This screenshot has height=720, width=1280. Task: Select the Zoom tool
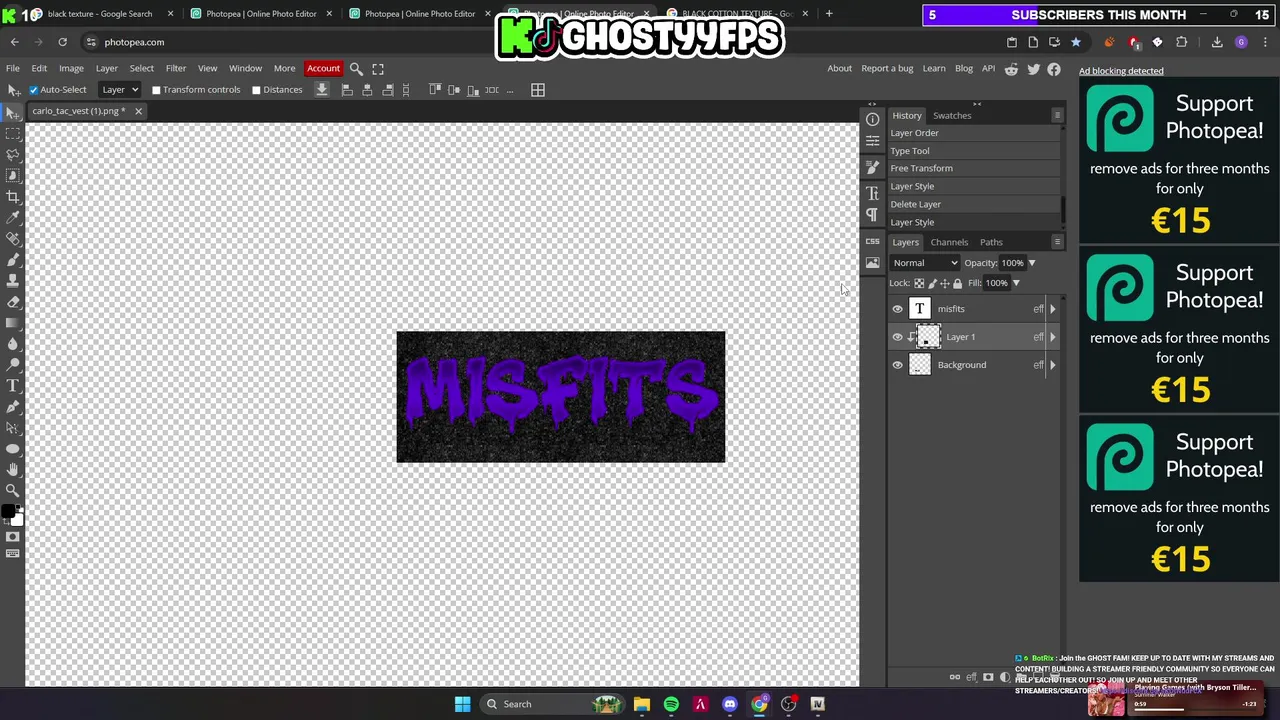coord(13,490)
